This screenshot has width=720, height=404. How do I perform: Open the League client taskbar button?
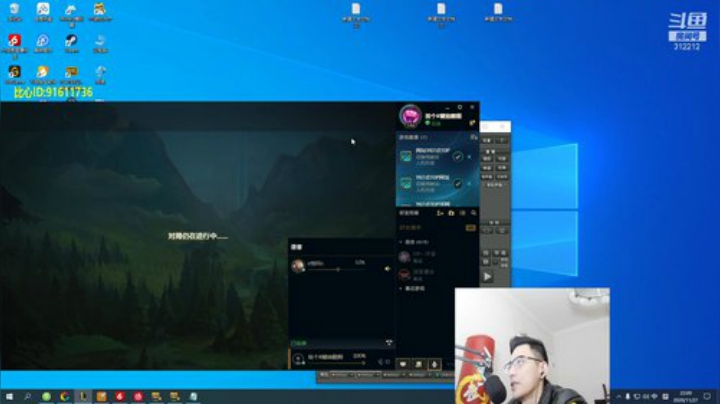83,396
